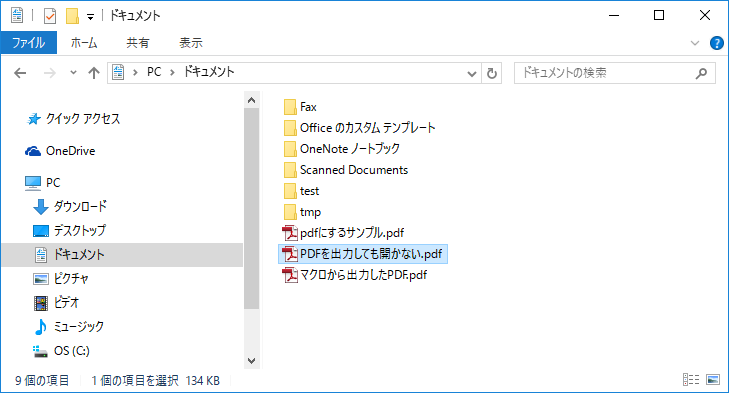Click the Properties icon in quick access toolbar
Screen dimensions: 729x393
point(50,16)
